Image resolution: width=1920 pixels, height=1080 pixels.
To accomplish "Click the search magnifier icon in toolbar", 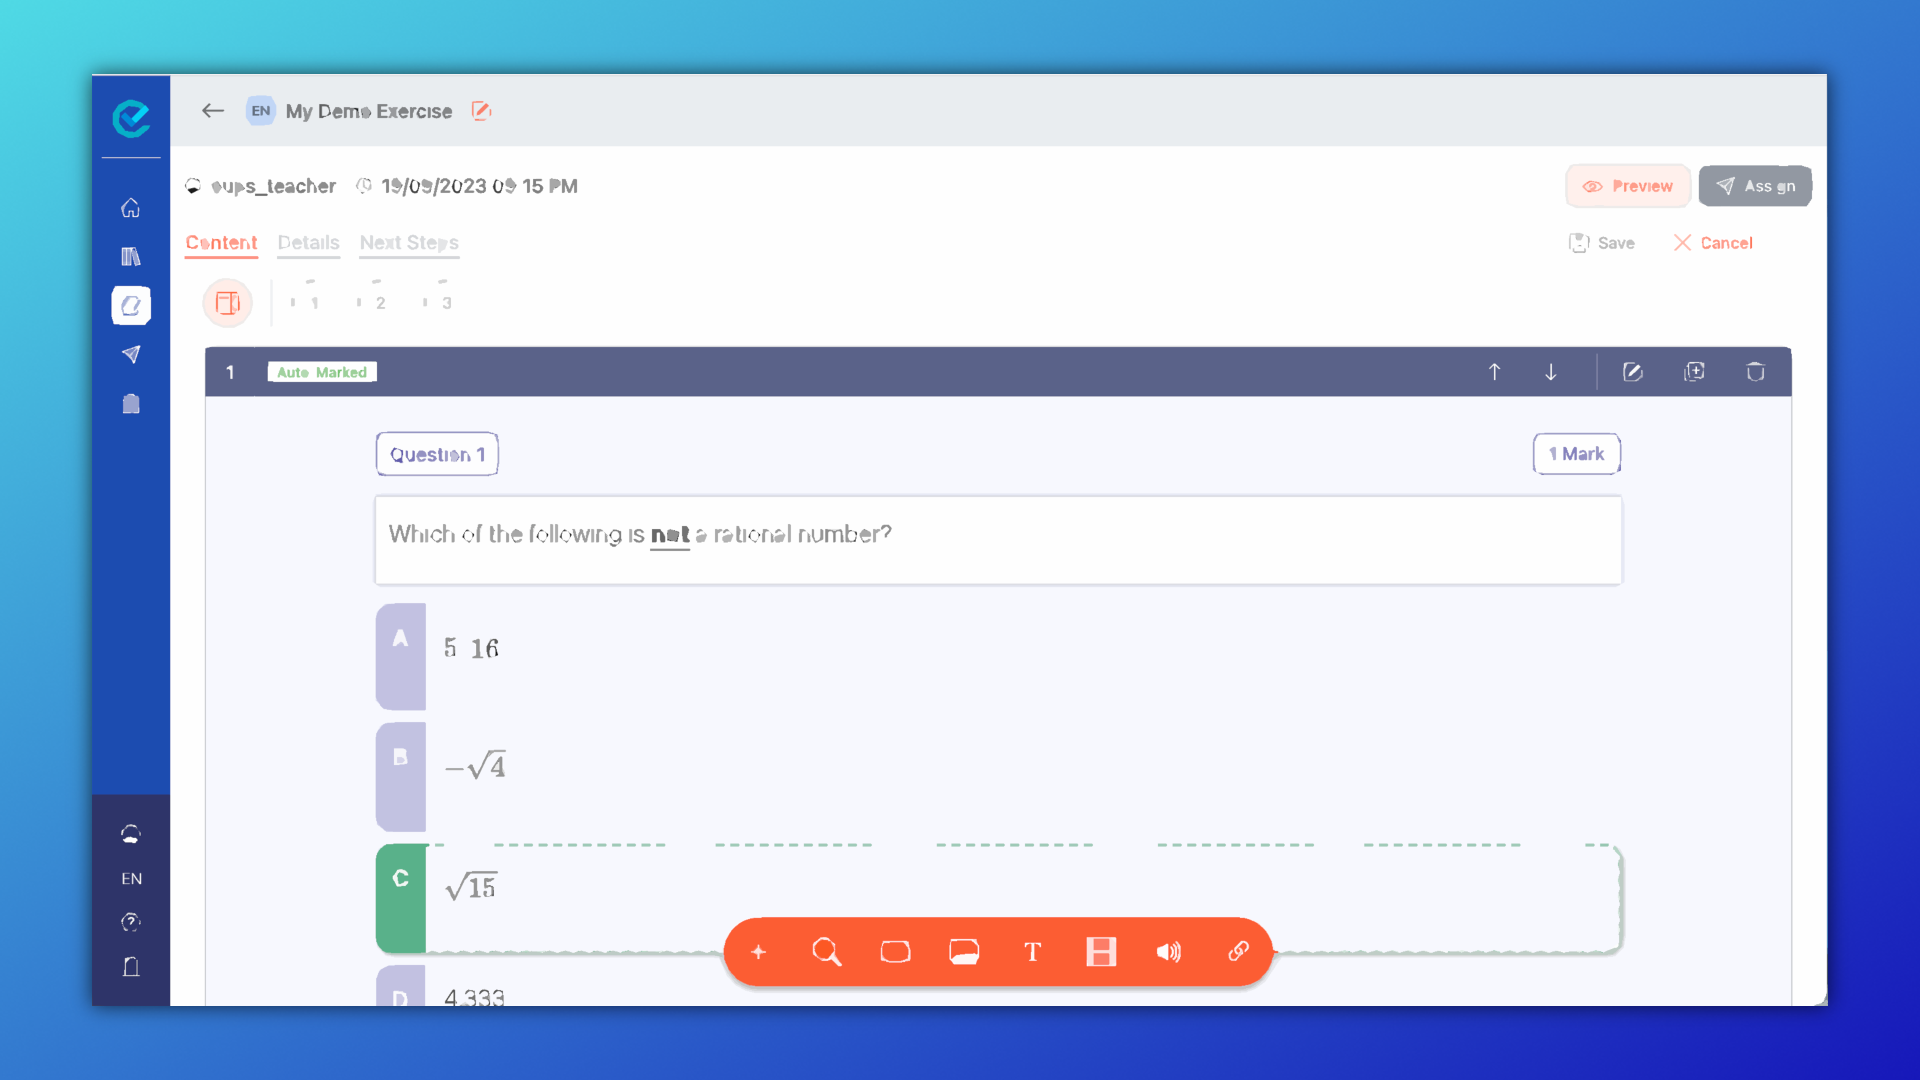I will (827, 952).
